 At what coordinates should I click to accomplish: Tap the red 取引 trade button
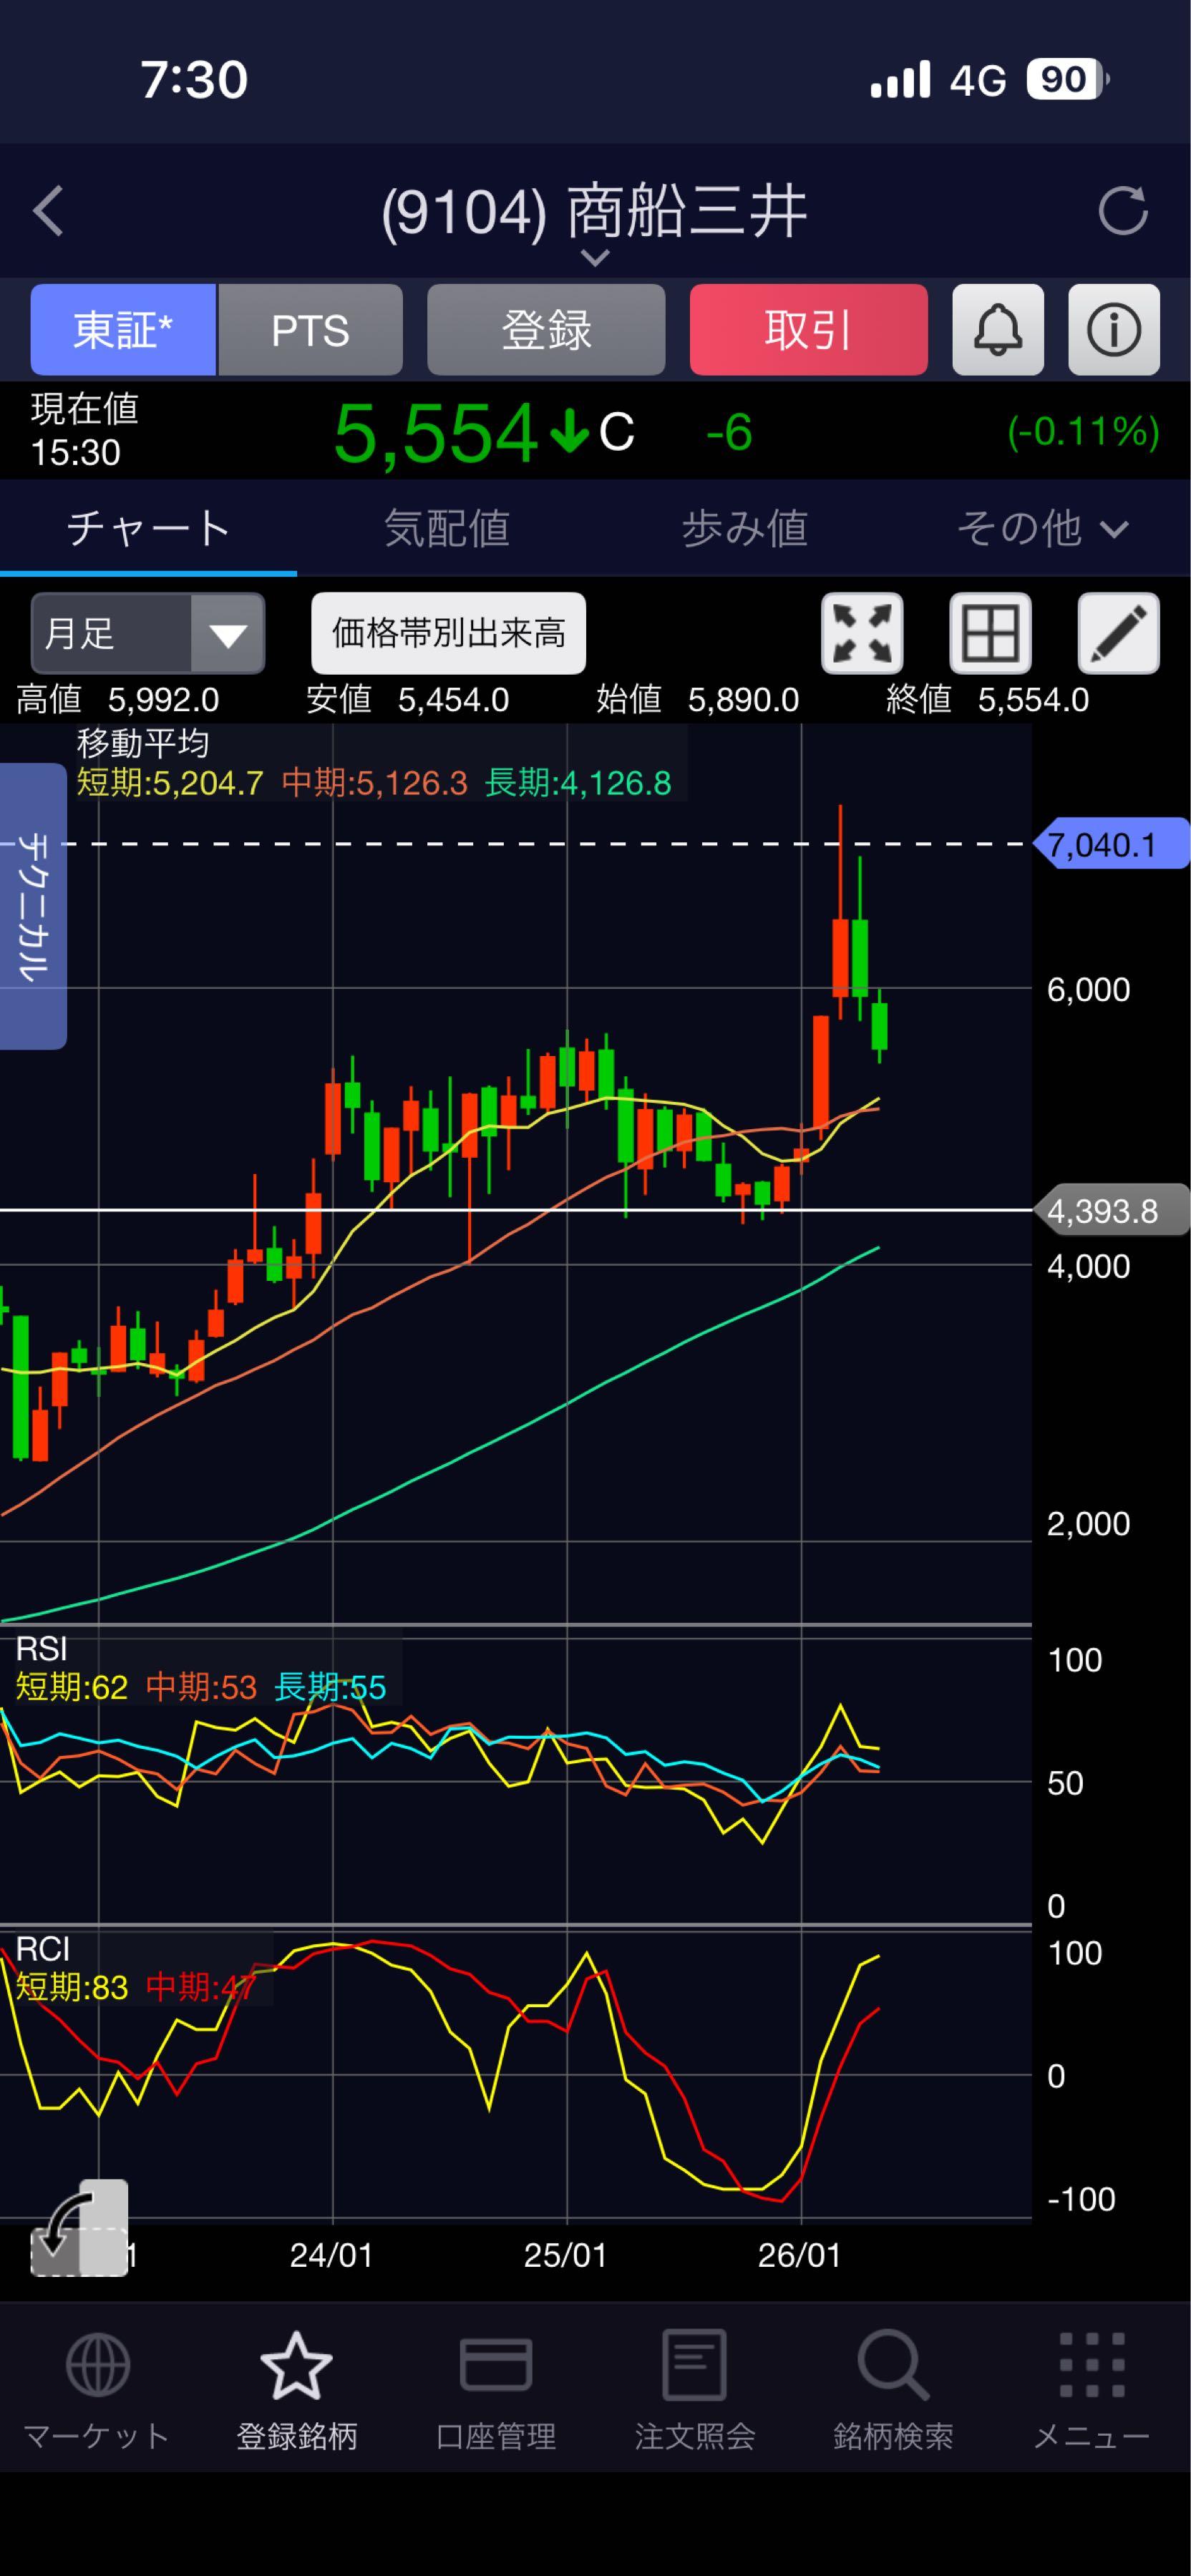[809, 330]
